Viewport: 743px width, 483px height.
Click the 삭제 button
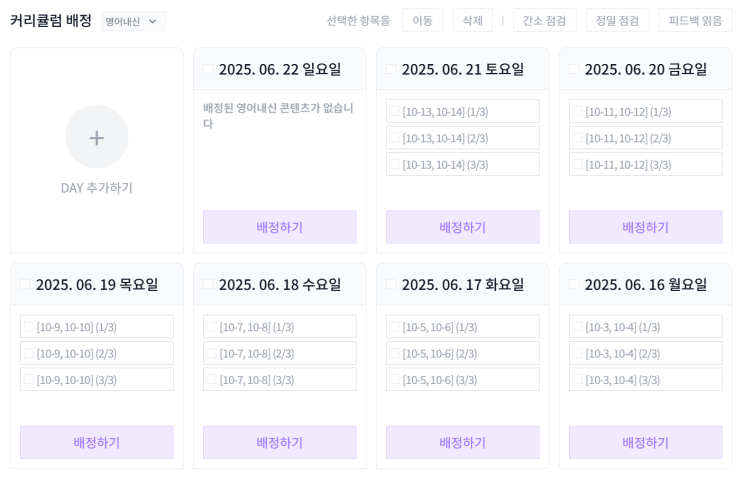tap(472, 20)
